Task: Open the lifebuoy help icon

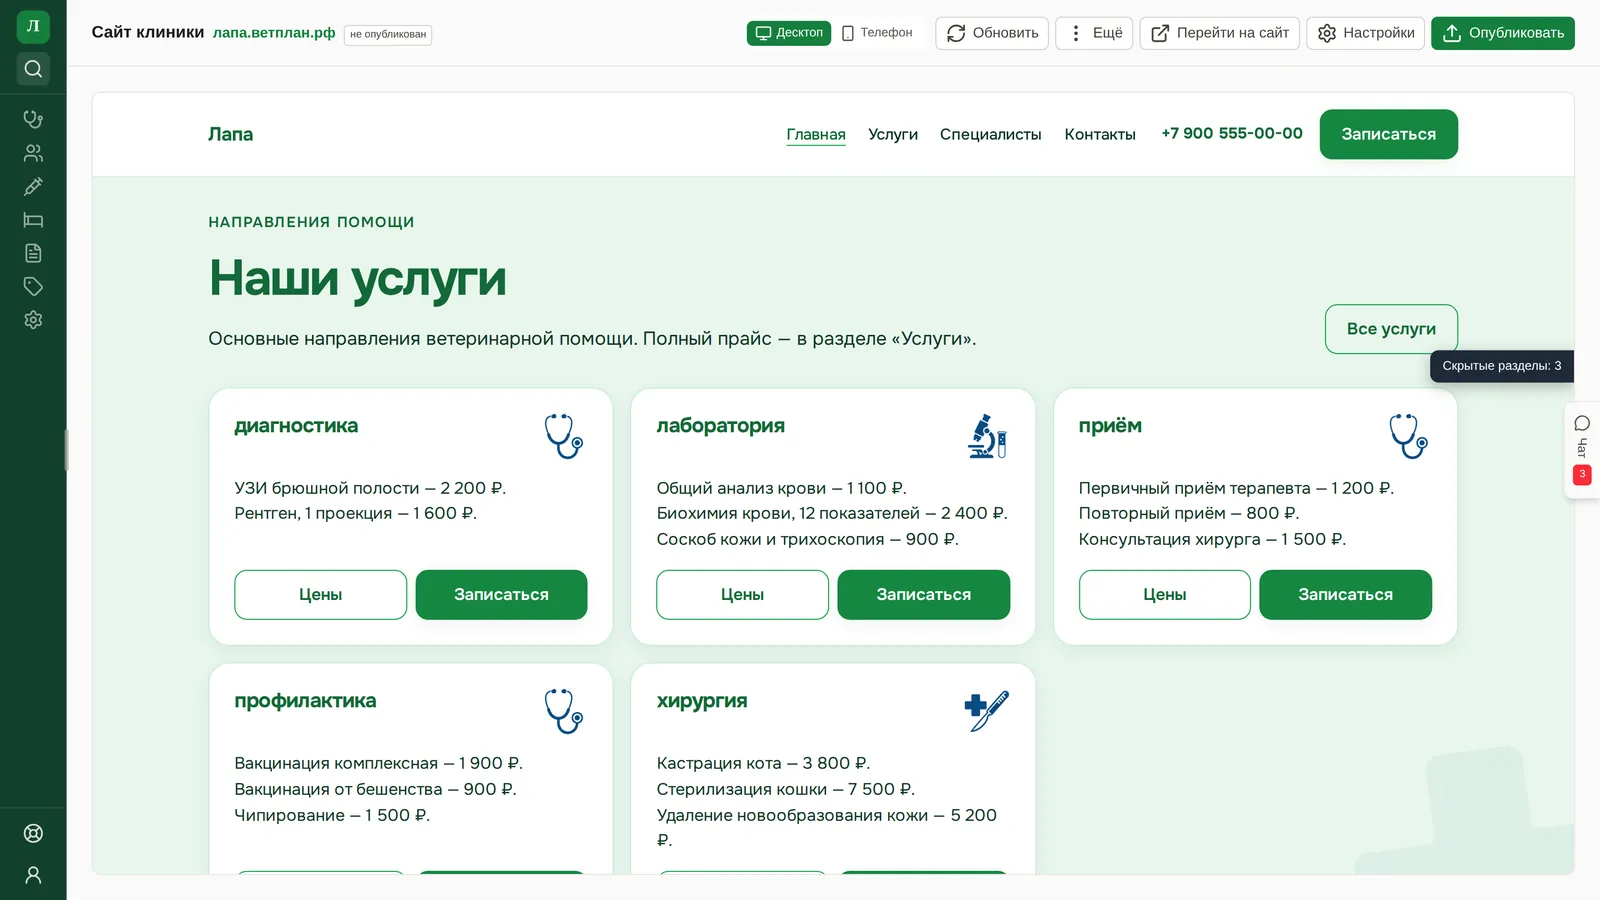Action: point(33,833)
